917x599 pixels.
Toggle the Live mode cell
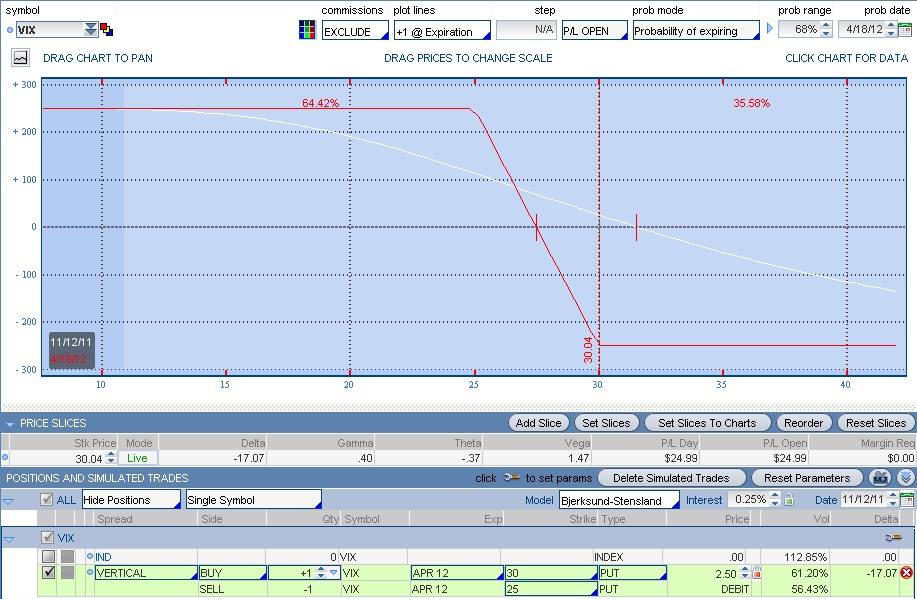[x=137, y=458]
